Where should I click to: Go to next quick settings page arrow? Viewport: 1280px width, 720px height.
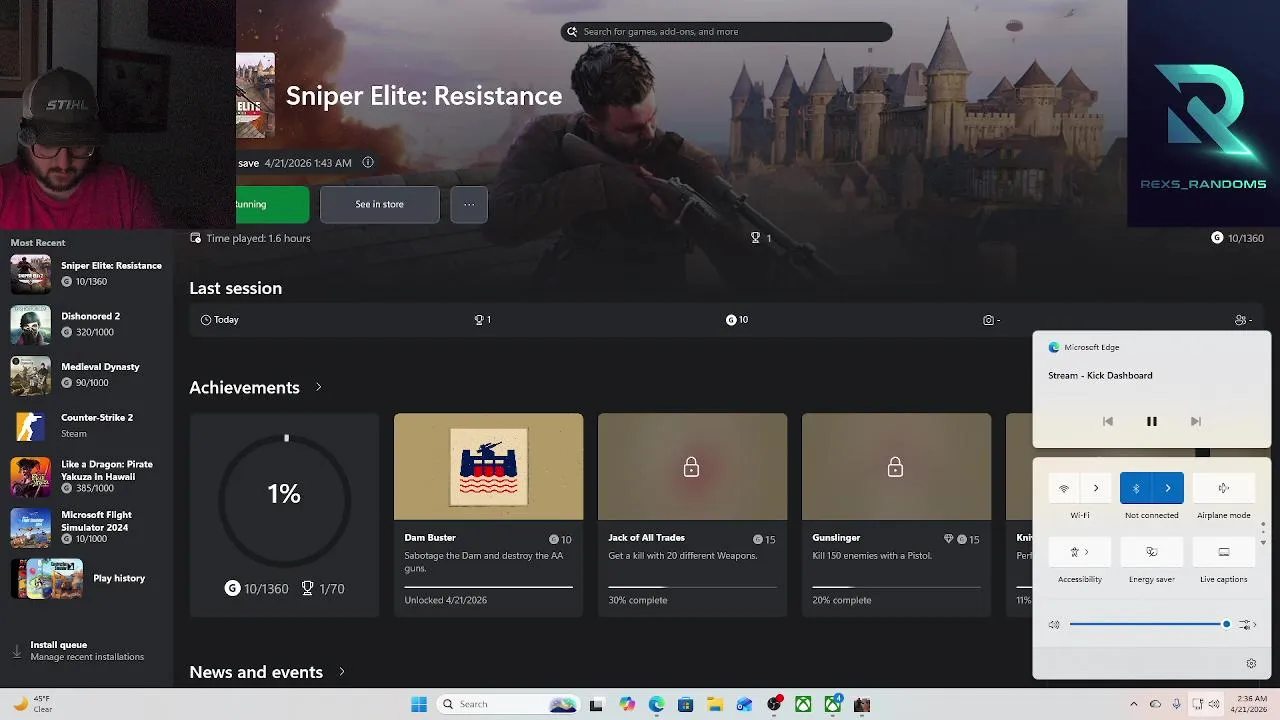1263,542
